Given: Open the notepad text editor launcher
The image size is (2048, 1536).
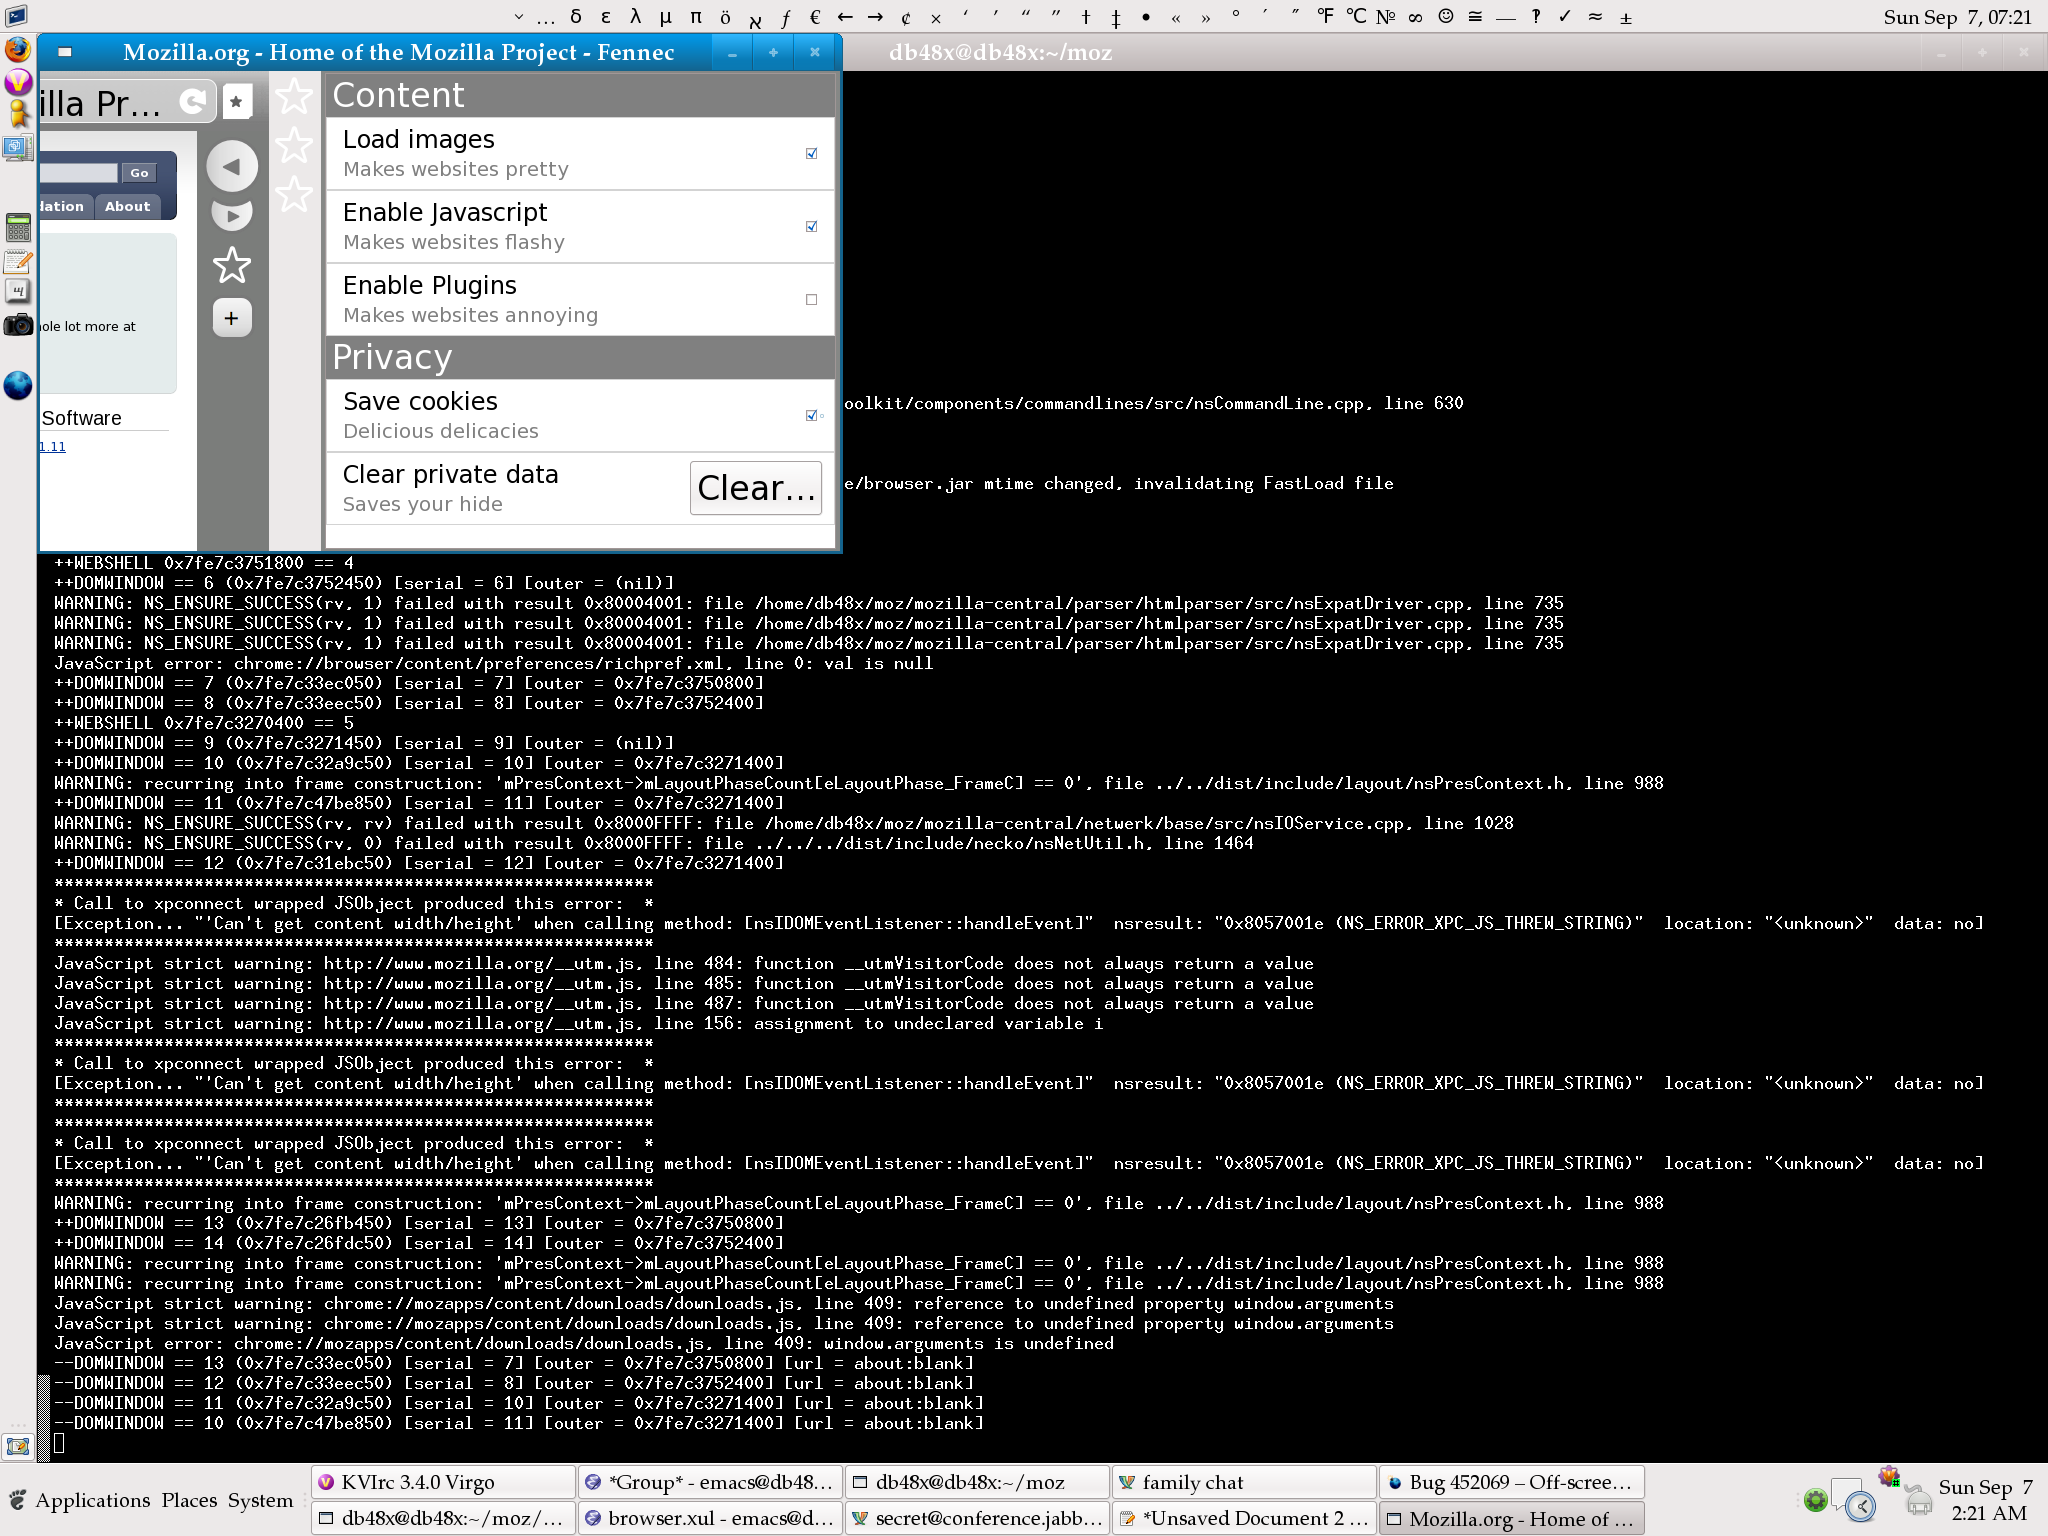Looking at the screenshot, I should (18, 262).
